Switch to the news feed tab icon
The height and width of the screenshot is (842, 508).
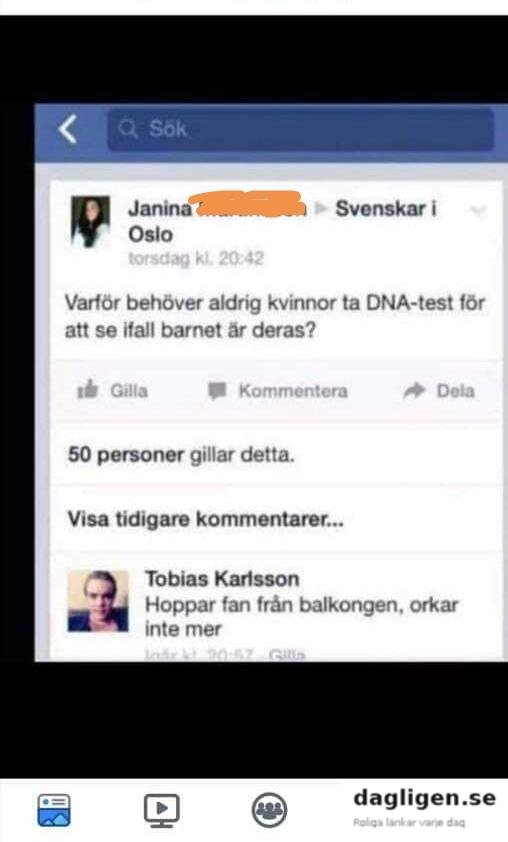(x=54, y=810)
